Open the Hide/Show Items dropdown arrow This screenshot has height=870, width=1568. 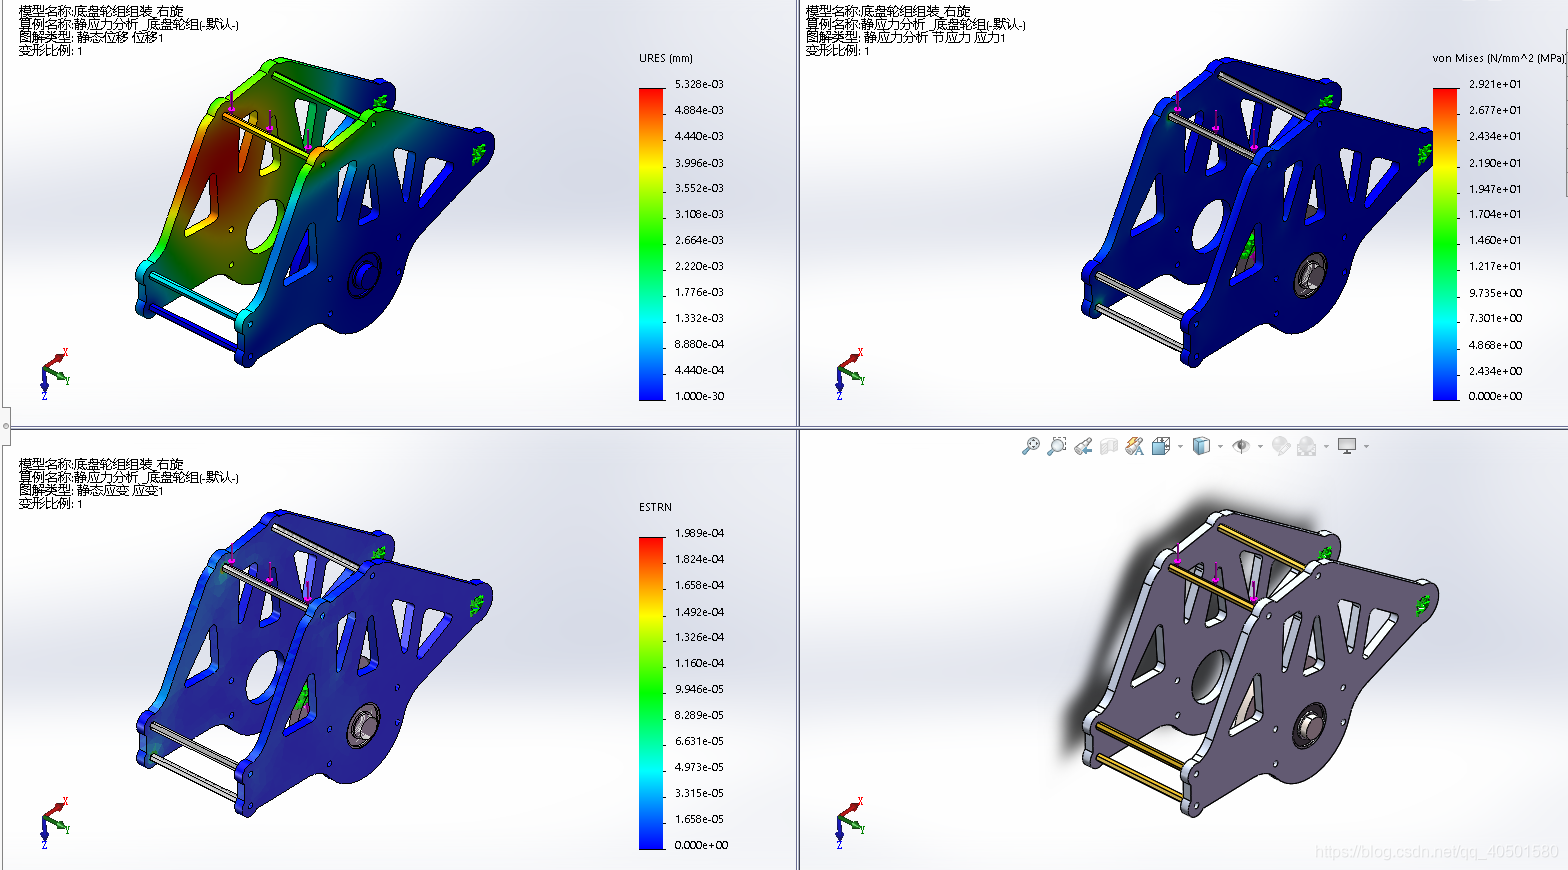(x=1260, y=446)
